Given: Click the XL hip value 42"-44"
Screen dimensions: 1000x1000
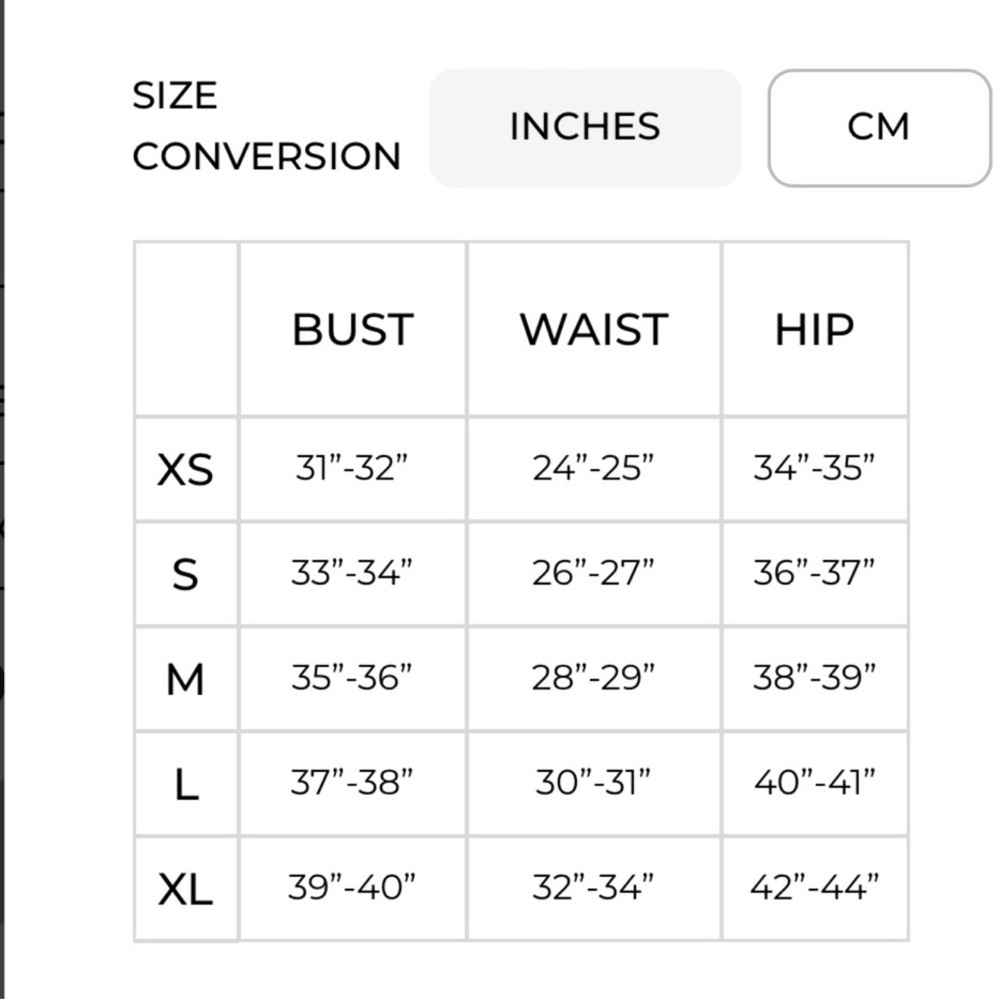Looking at the screenshot, I should point(814,886).
